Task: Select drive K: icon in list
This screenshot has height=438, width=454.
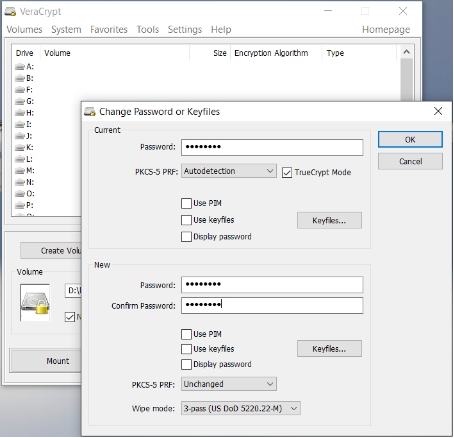Action: coord(20,147)
